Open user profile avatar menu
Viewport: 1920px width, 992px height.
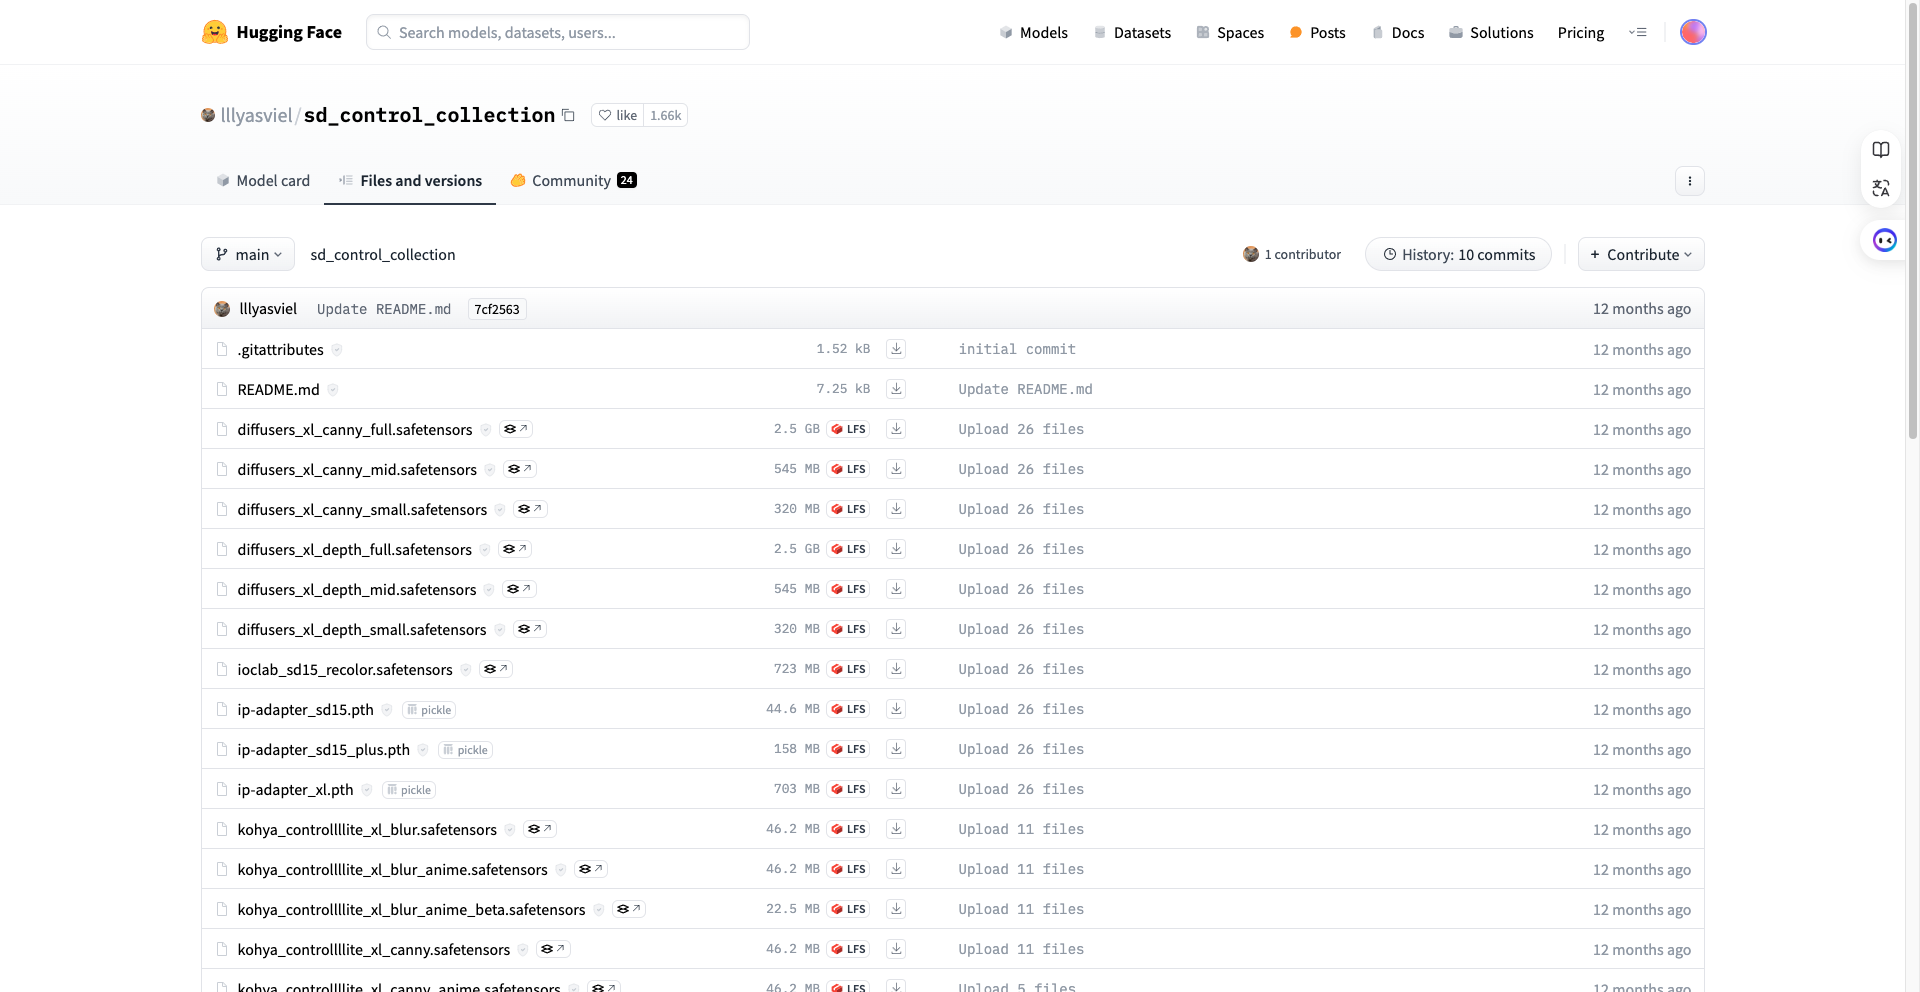(x=1693, y=32)
